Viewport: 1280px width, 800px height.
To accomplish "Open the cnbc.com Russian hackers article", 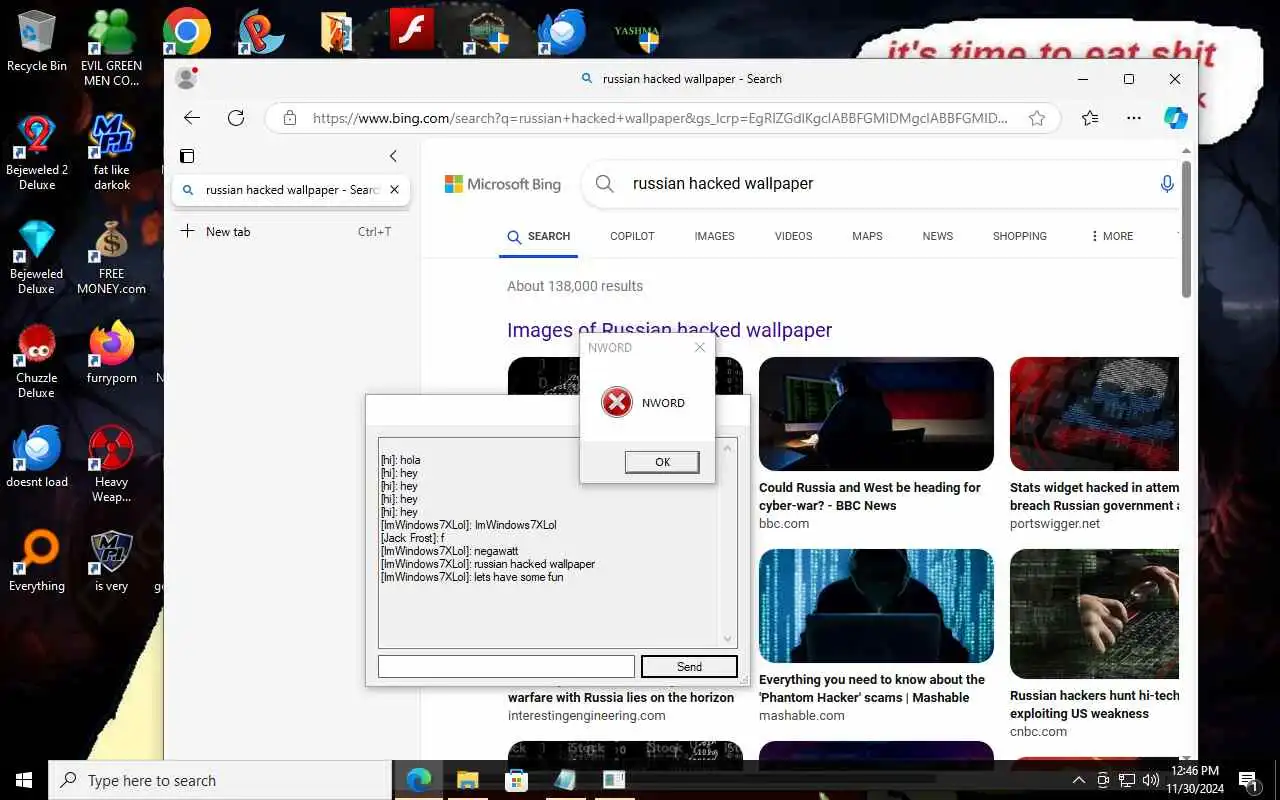I will tap(1095, 705).
